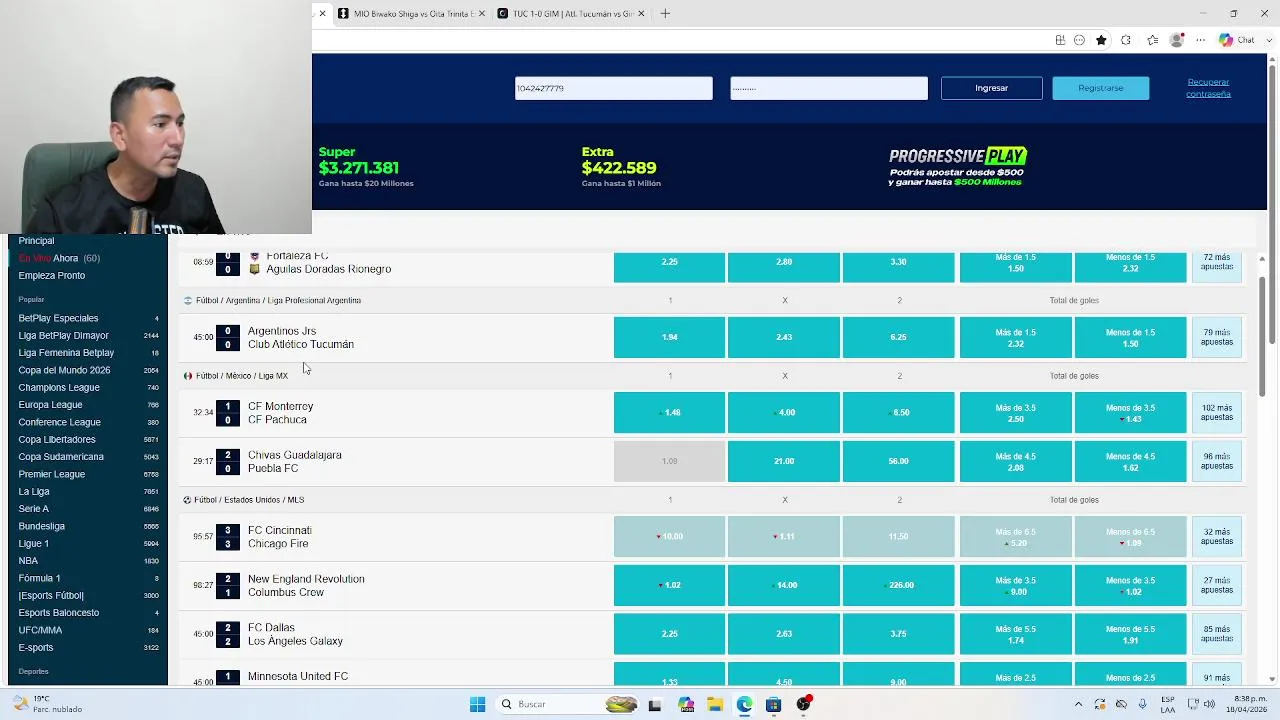The width and height of the screenshot is (1280, 720).
Task: Open the Extra $422.589 jackpot
Action: (x=621, y=167)
